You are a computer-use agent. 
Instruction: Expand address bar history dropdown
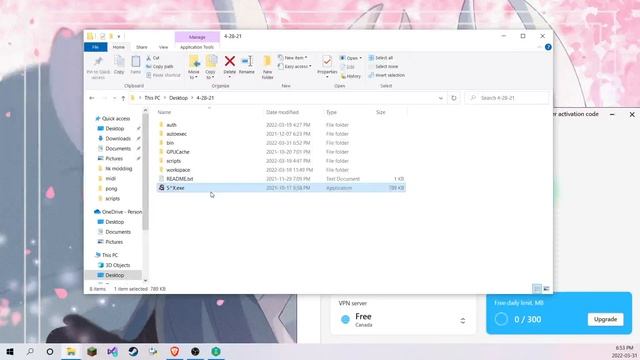pyautogui.click(x=440, y=98)
